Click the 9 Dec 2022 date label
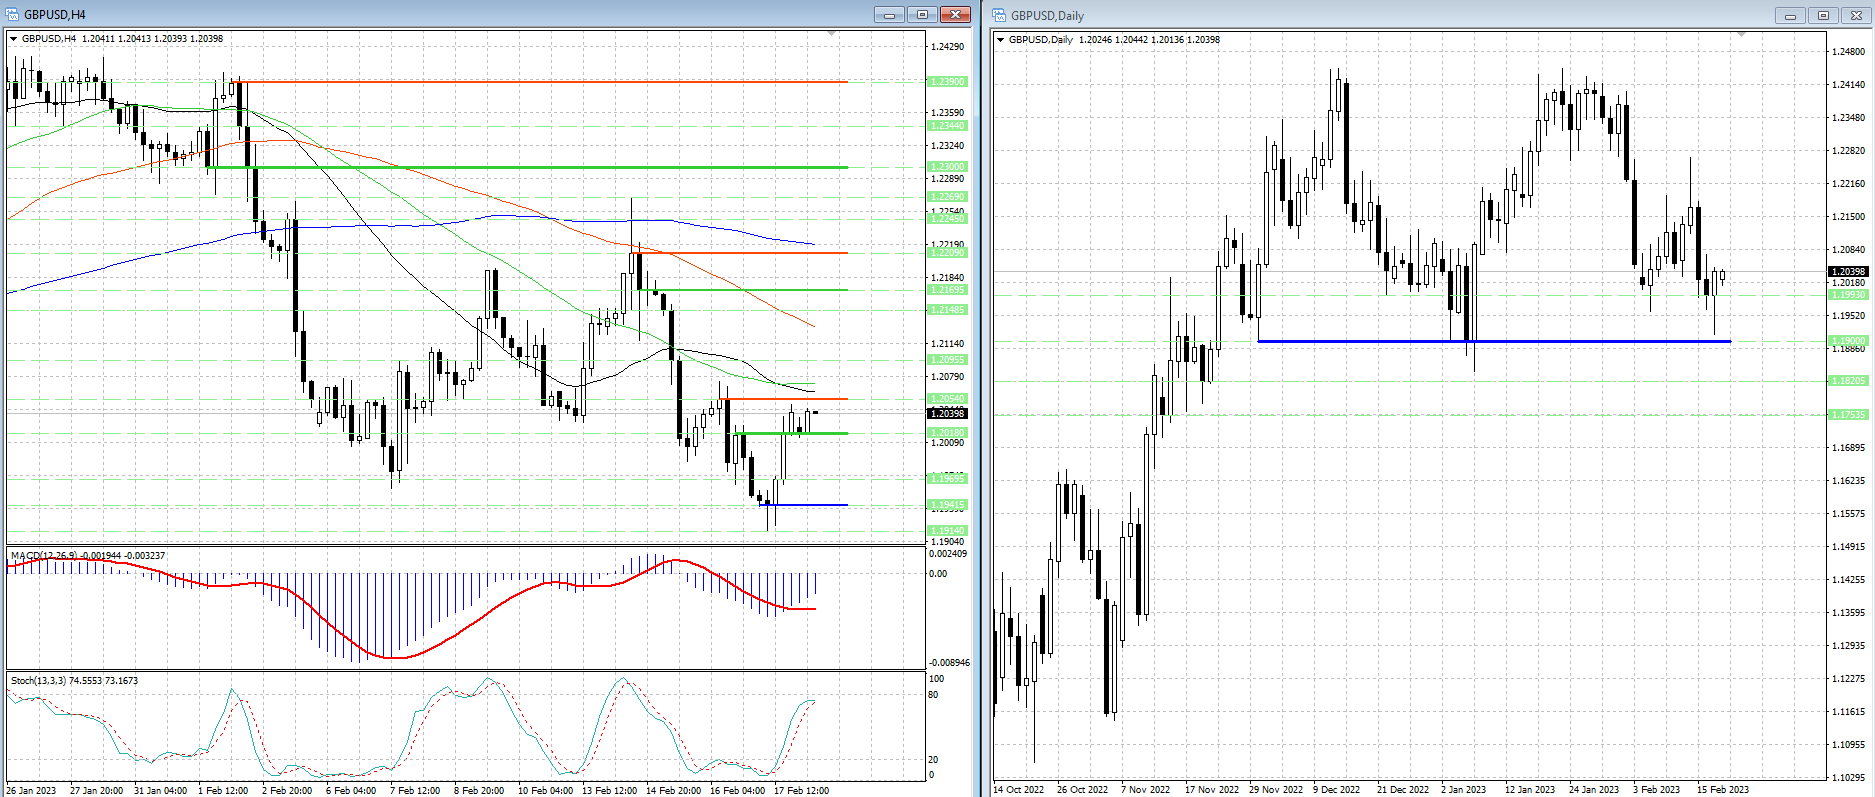 [x=1337, y=790]
